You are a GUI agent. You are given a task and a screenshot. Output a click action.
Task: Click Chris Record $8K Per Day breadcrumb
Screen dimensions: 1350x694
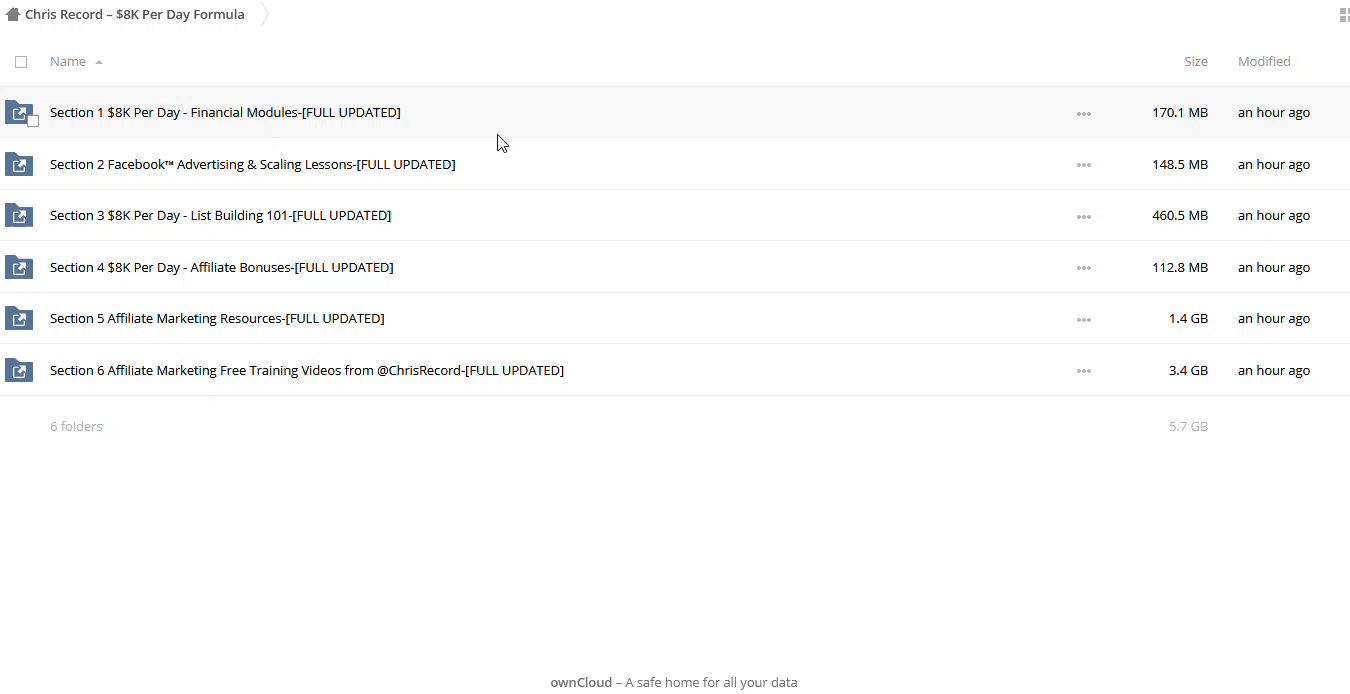point(134,15)
